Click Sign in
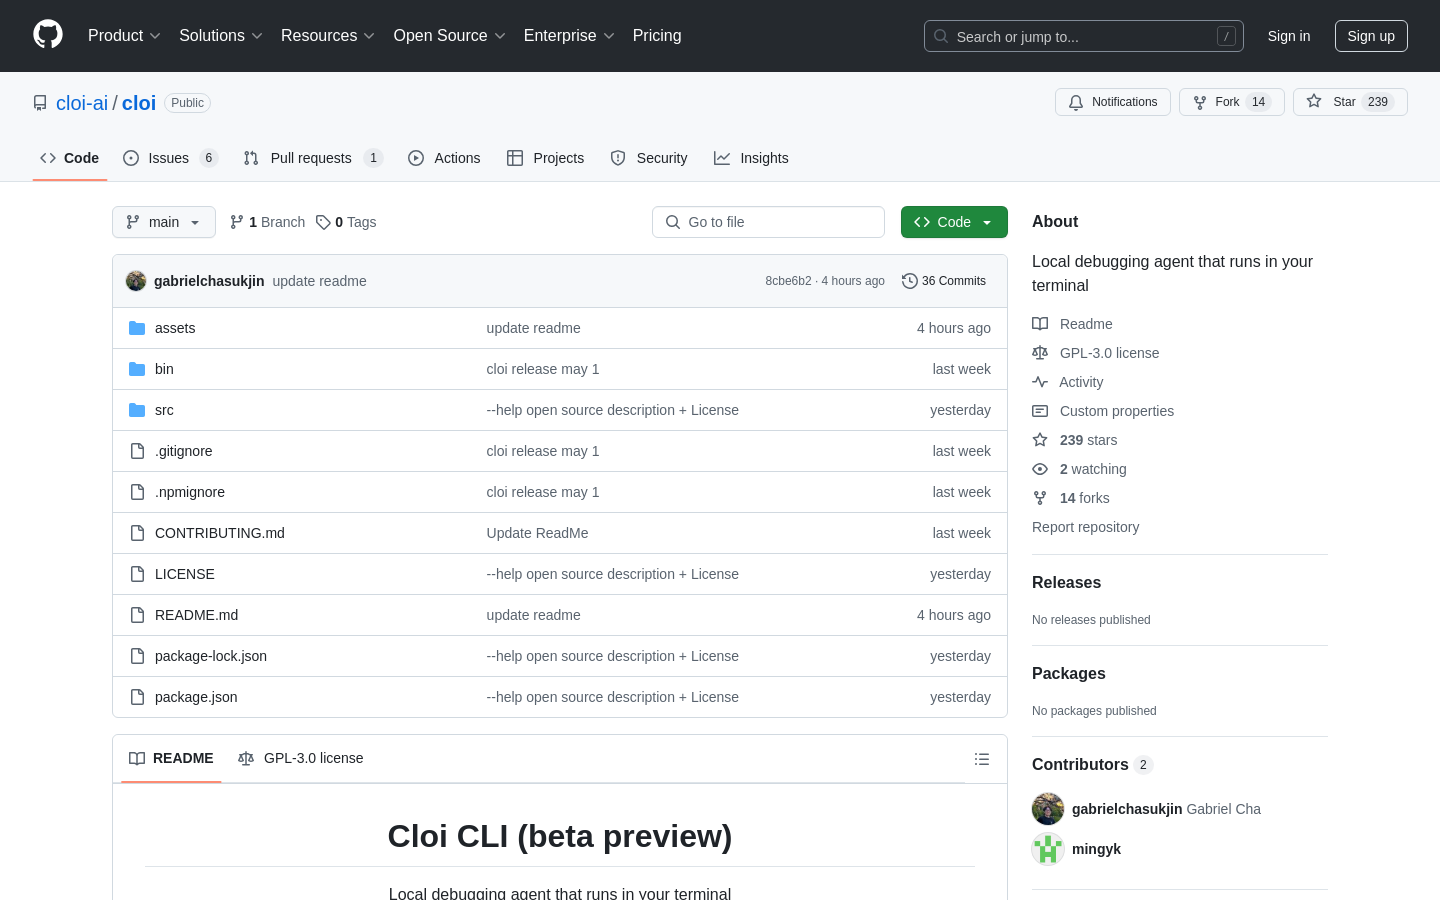This screenshot has height=900, width=1440. pyautogui.click(x=1289, y=36)
